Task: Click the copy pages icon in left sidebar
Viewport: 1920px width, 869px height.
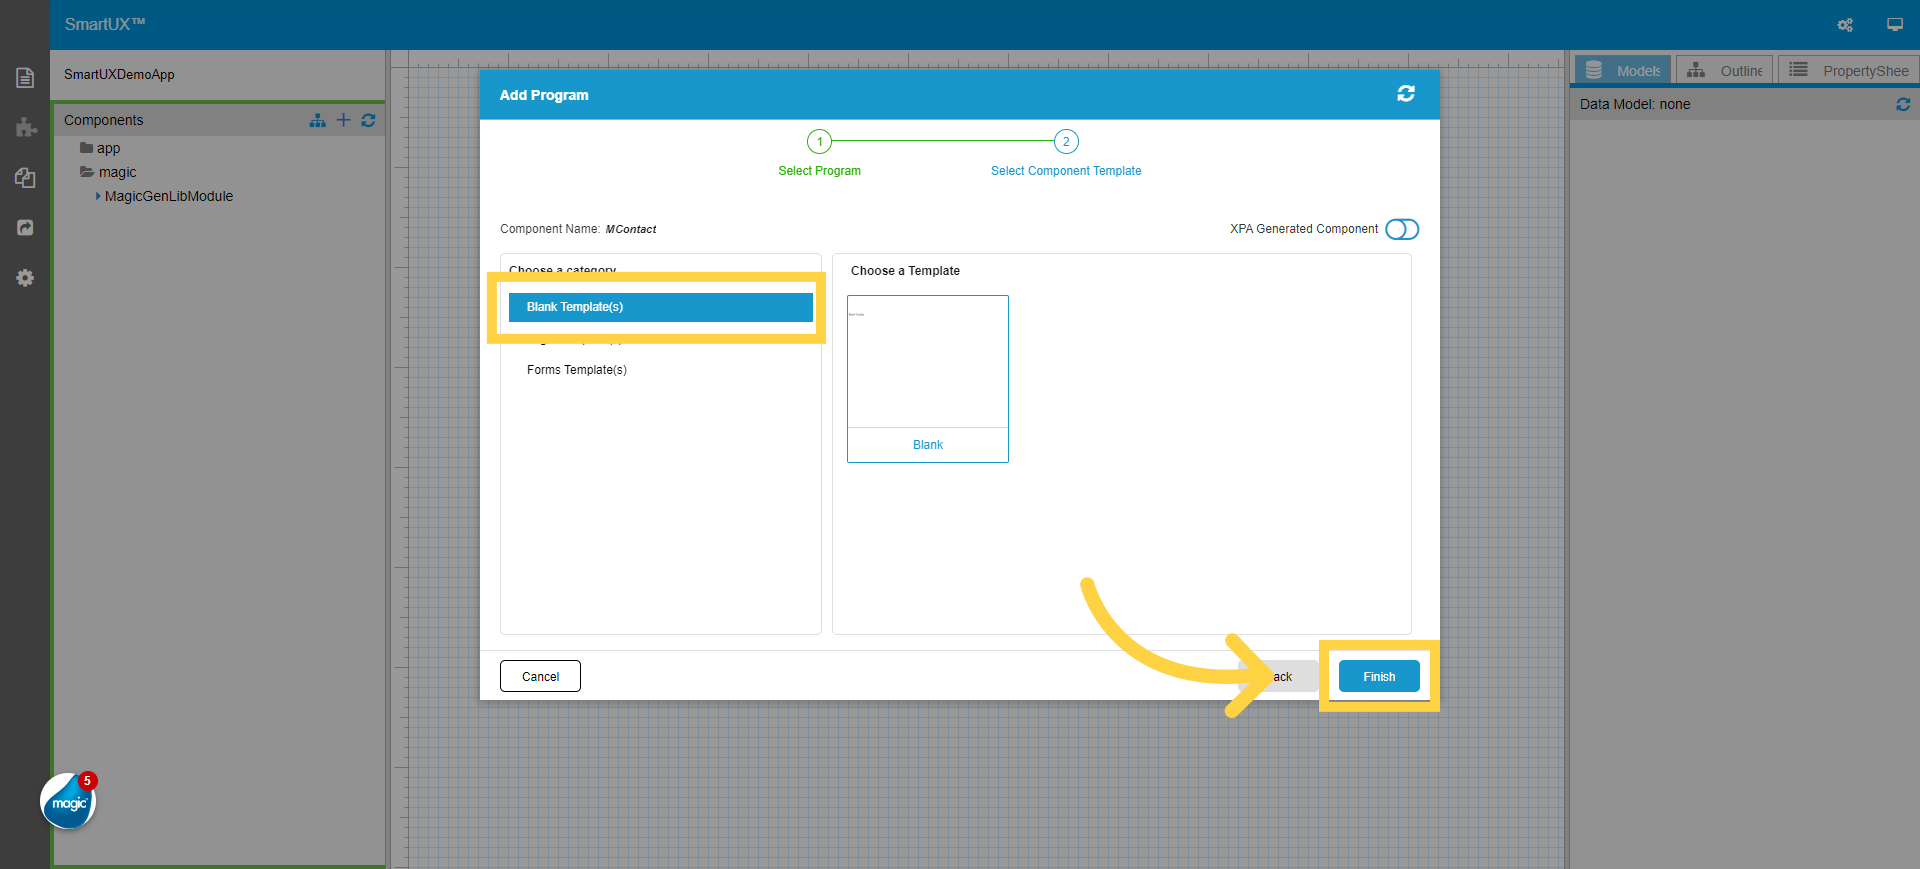Action: [x=25, y=178]
